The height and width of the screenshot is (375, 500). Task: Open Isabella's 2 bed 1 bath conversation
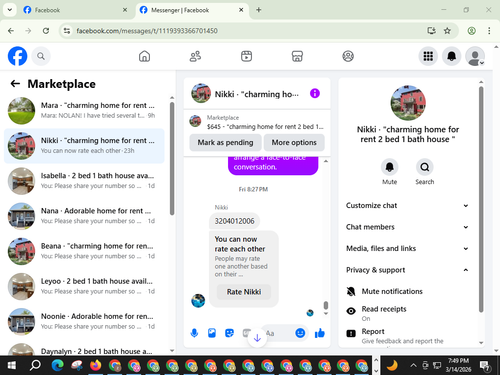tap(84, 181)
